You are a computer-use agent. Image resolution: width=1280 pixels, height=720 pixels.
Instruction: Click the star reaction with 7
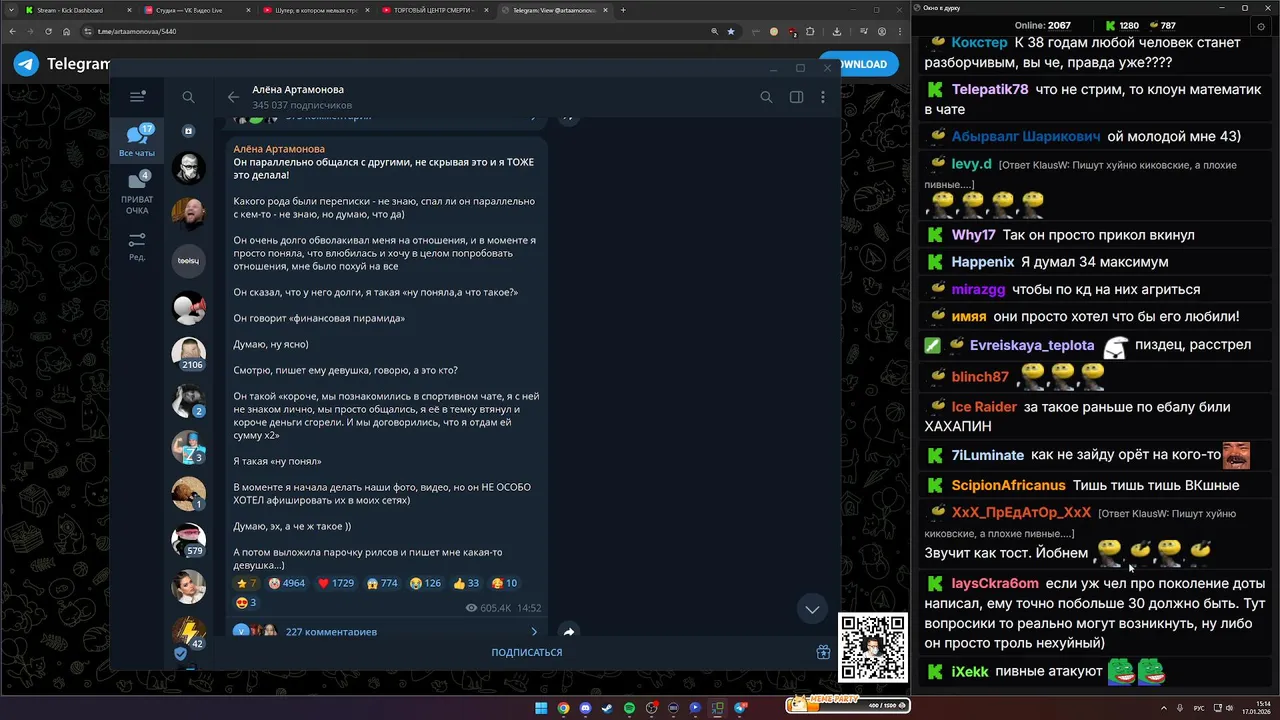click(246, 583)
